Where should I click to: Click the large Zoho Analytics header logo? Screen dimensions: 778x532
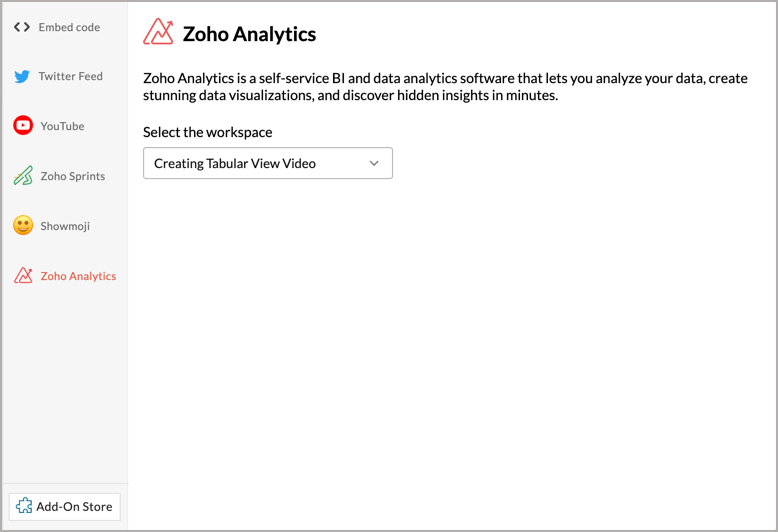[x=158, y=32]
